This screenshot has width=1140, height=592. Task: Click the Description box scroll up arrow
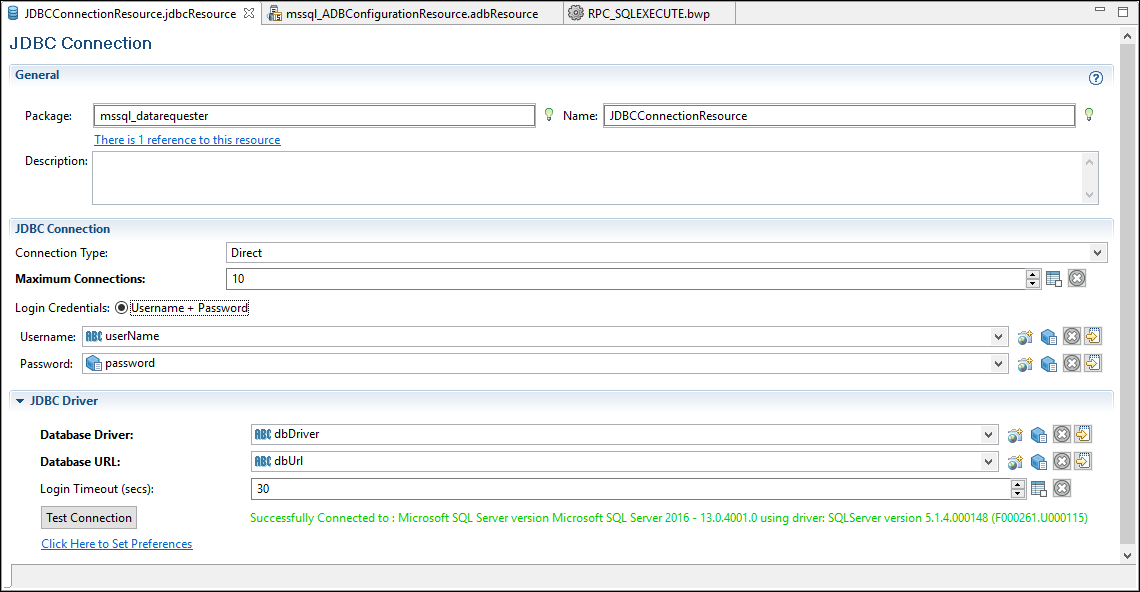pos(1089,161)
